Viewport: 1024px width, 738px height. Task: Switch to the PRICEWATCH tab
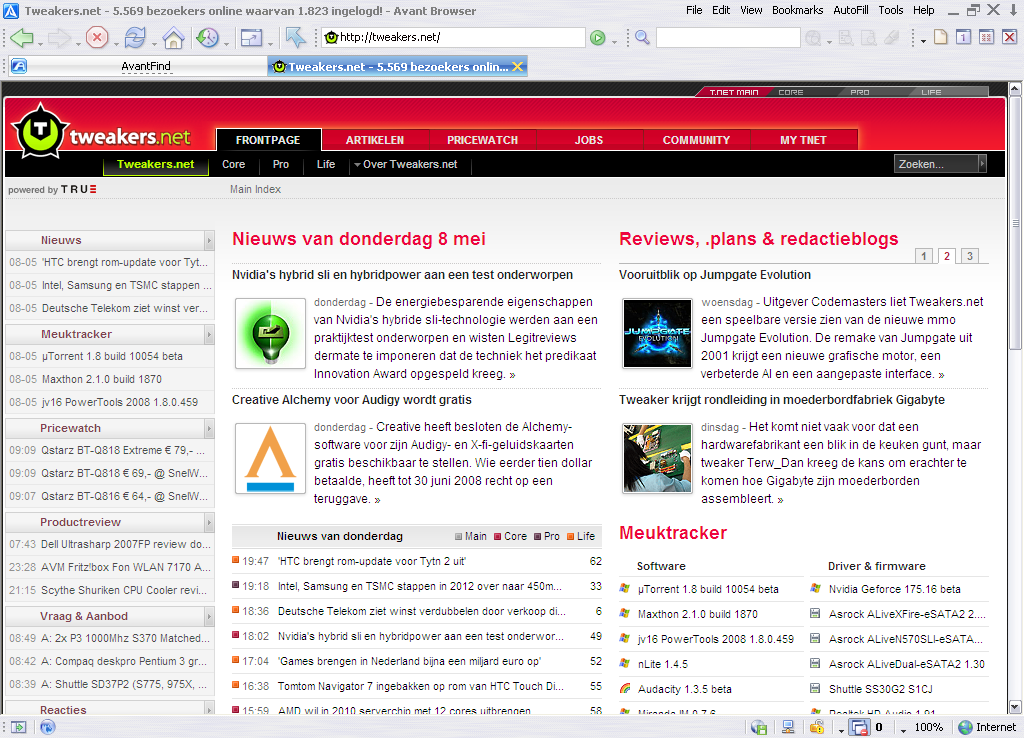point(483,140)
